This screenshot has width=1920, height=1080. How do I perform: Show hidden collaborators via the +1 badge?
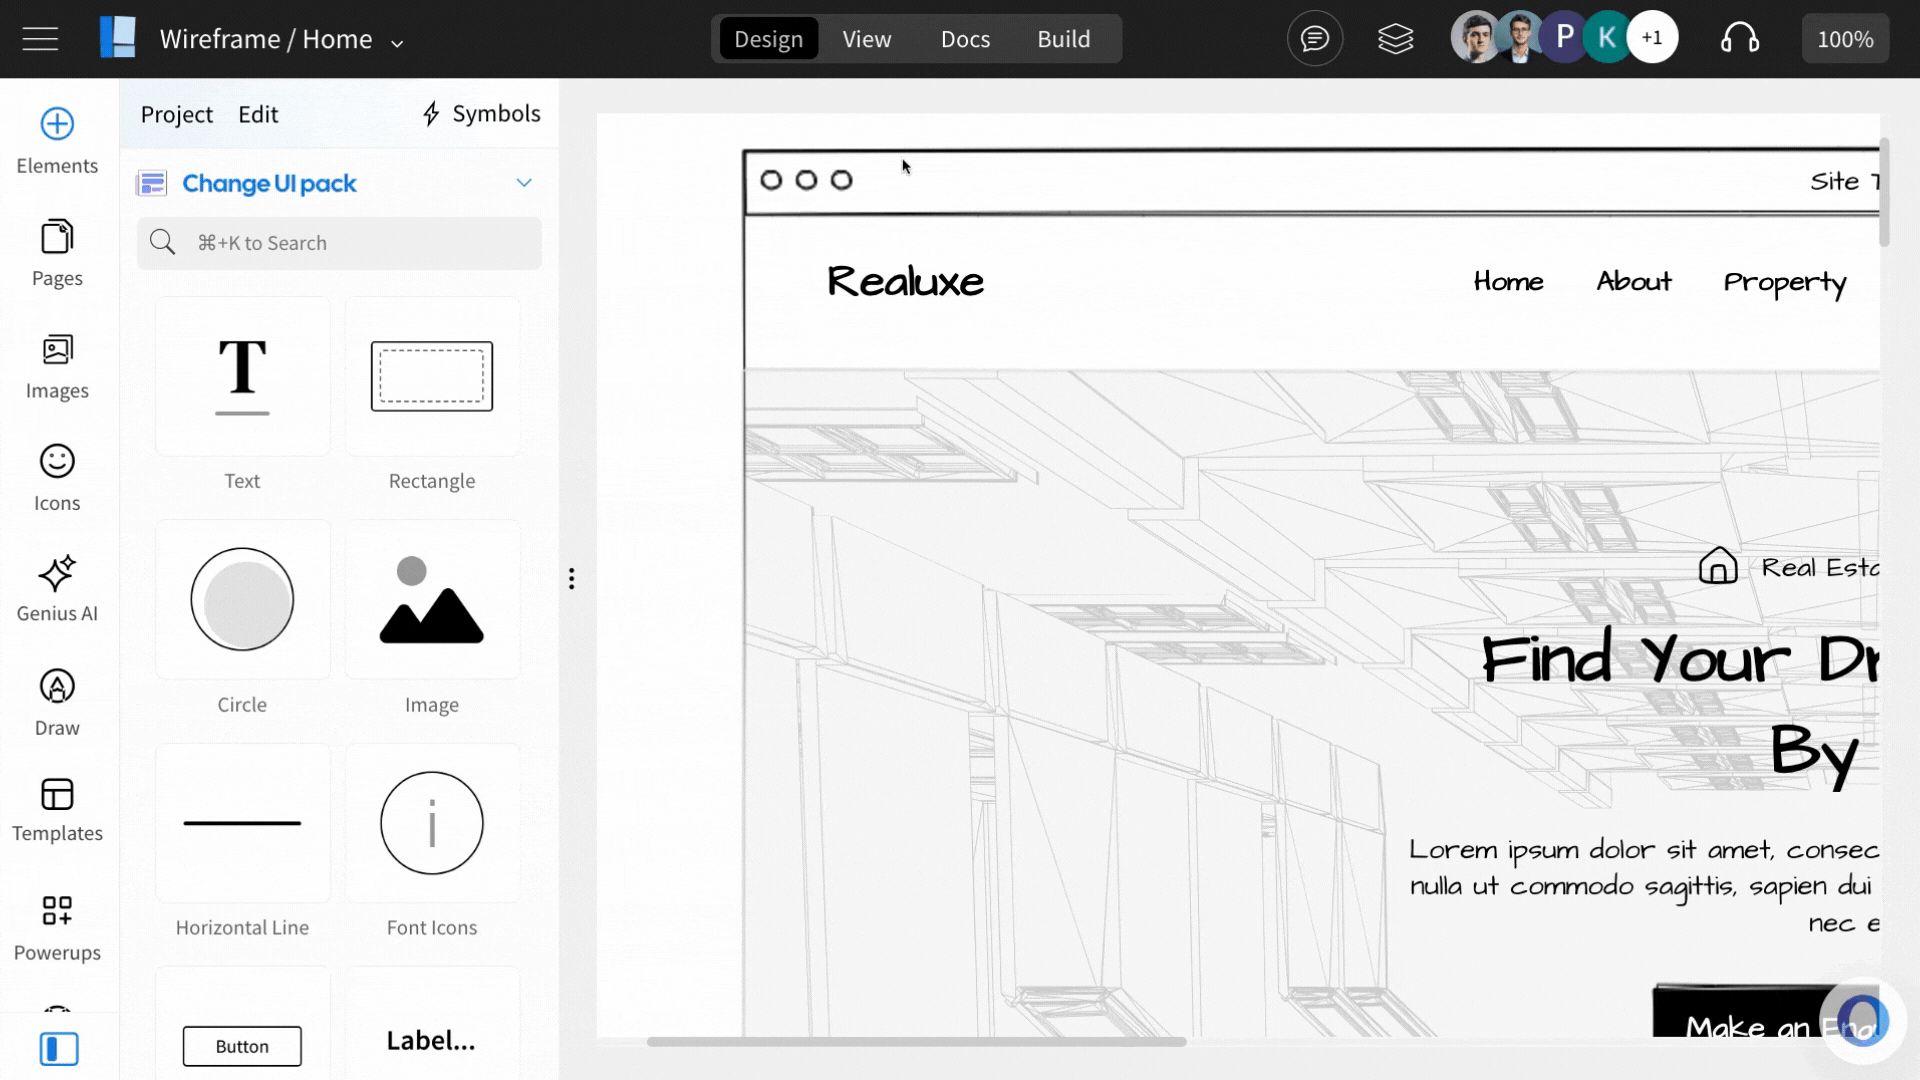1652,36
